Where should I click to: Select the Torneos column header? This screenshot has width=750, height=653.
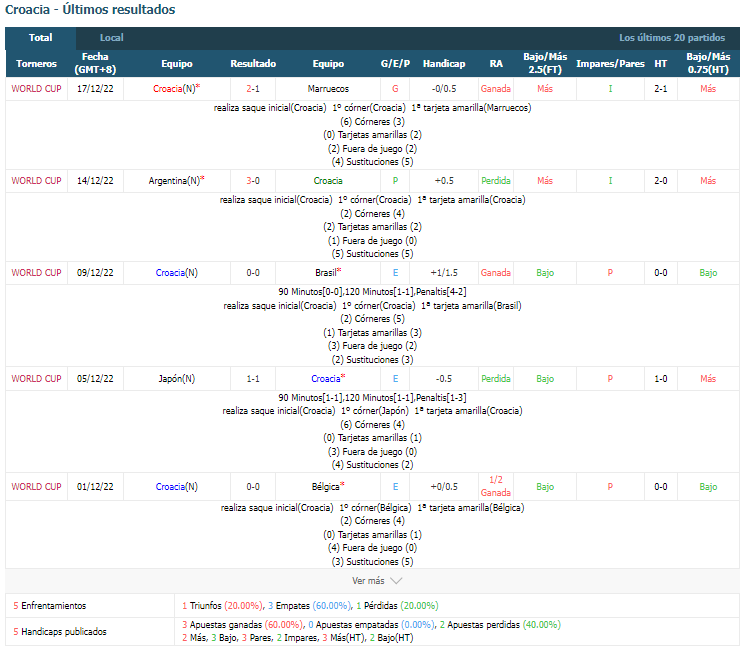coord(36,64)
